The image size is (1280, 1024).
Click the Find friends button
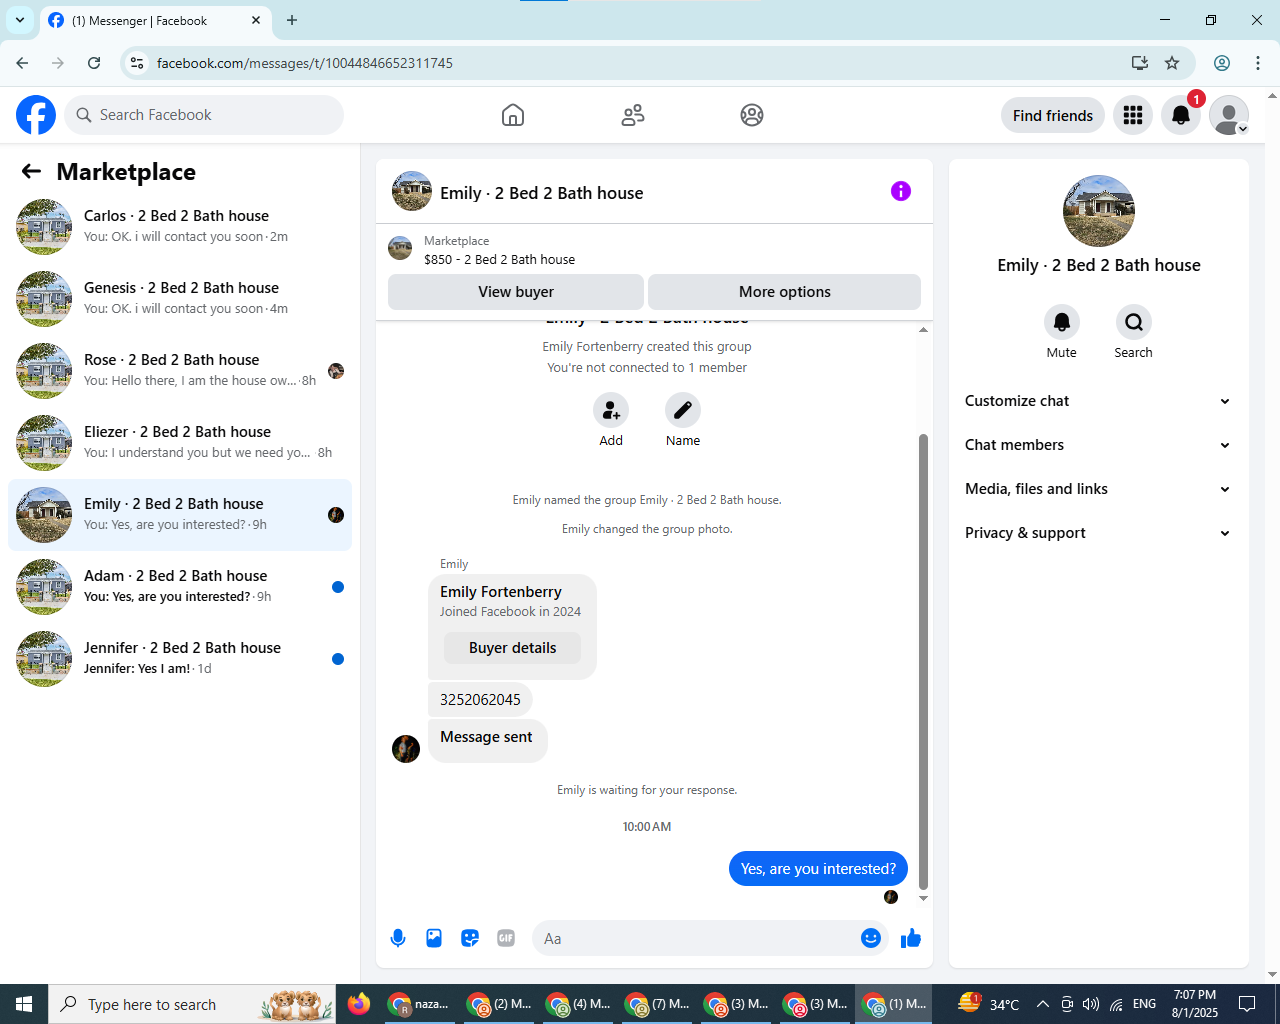coord(1053,115)
